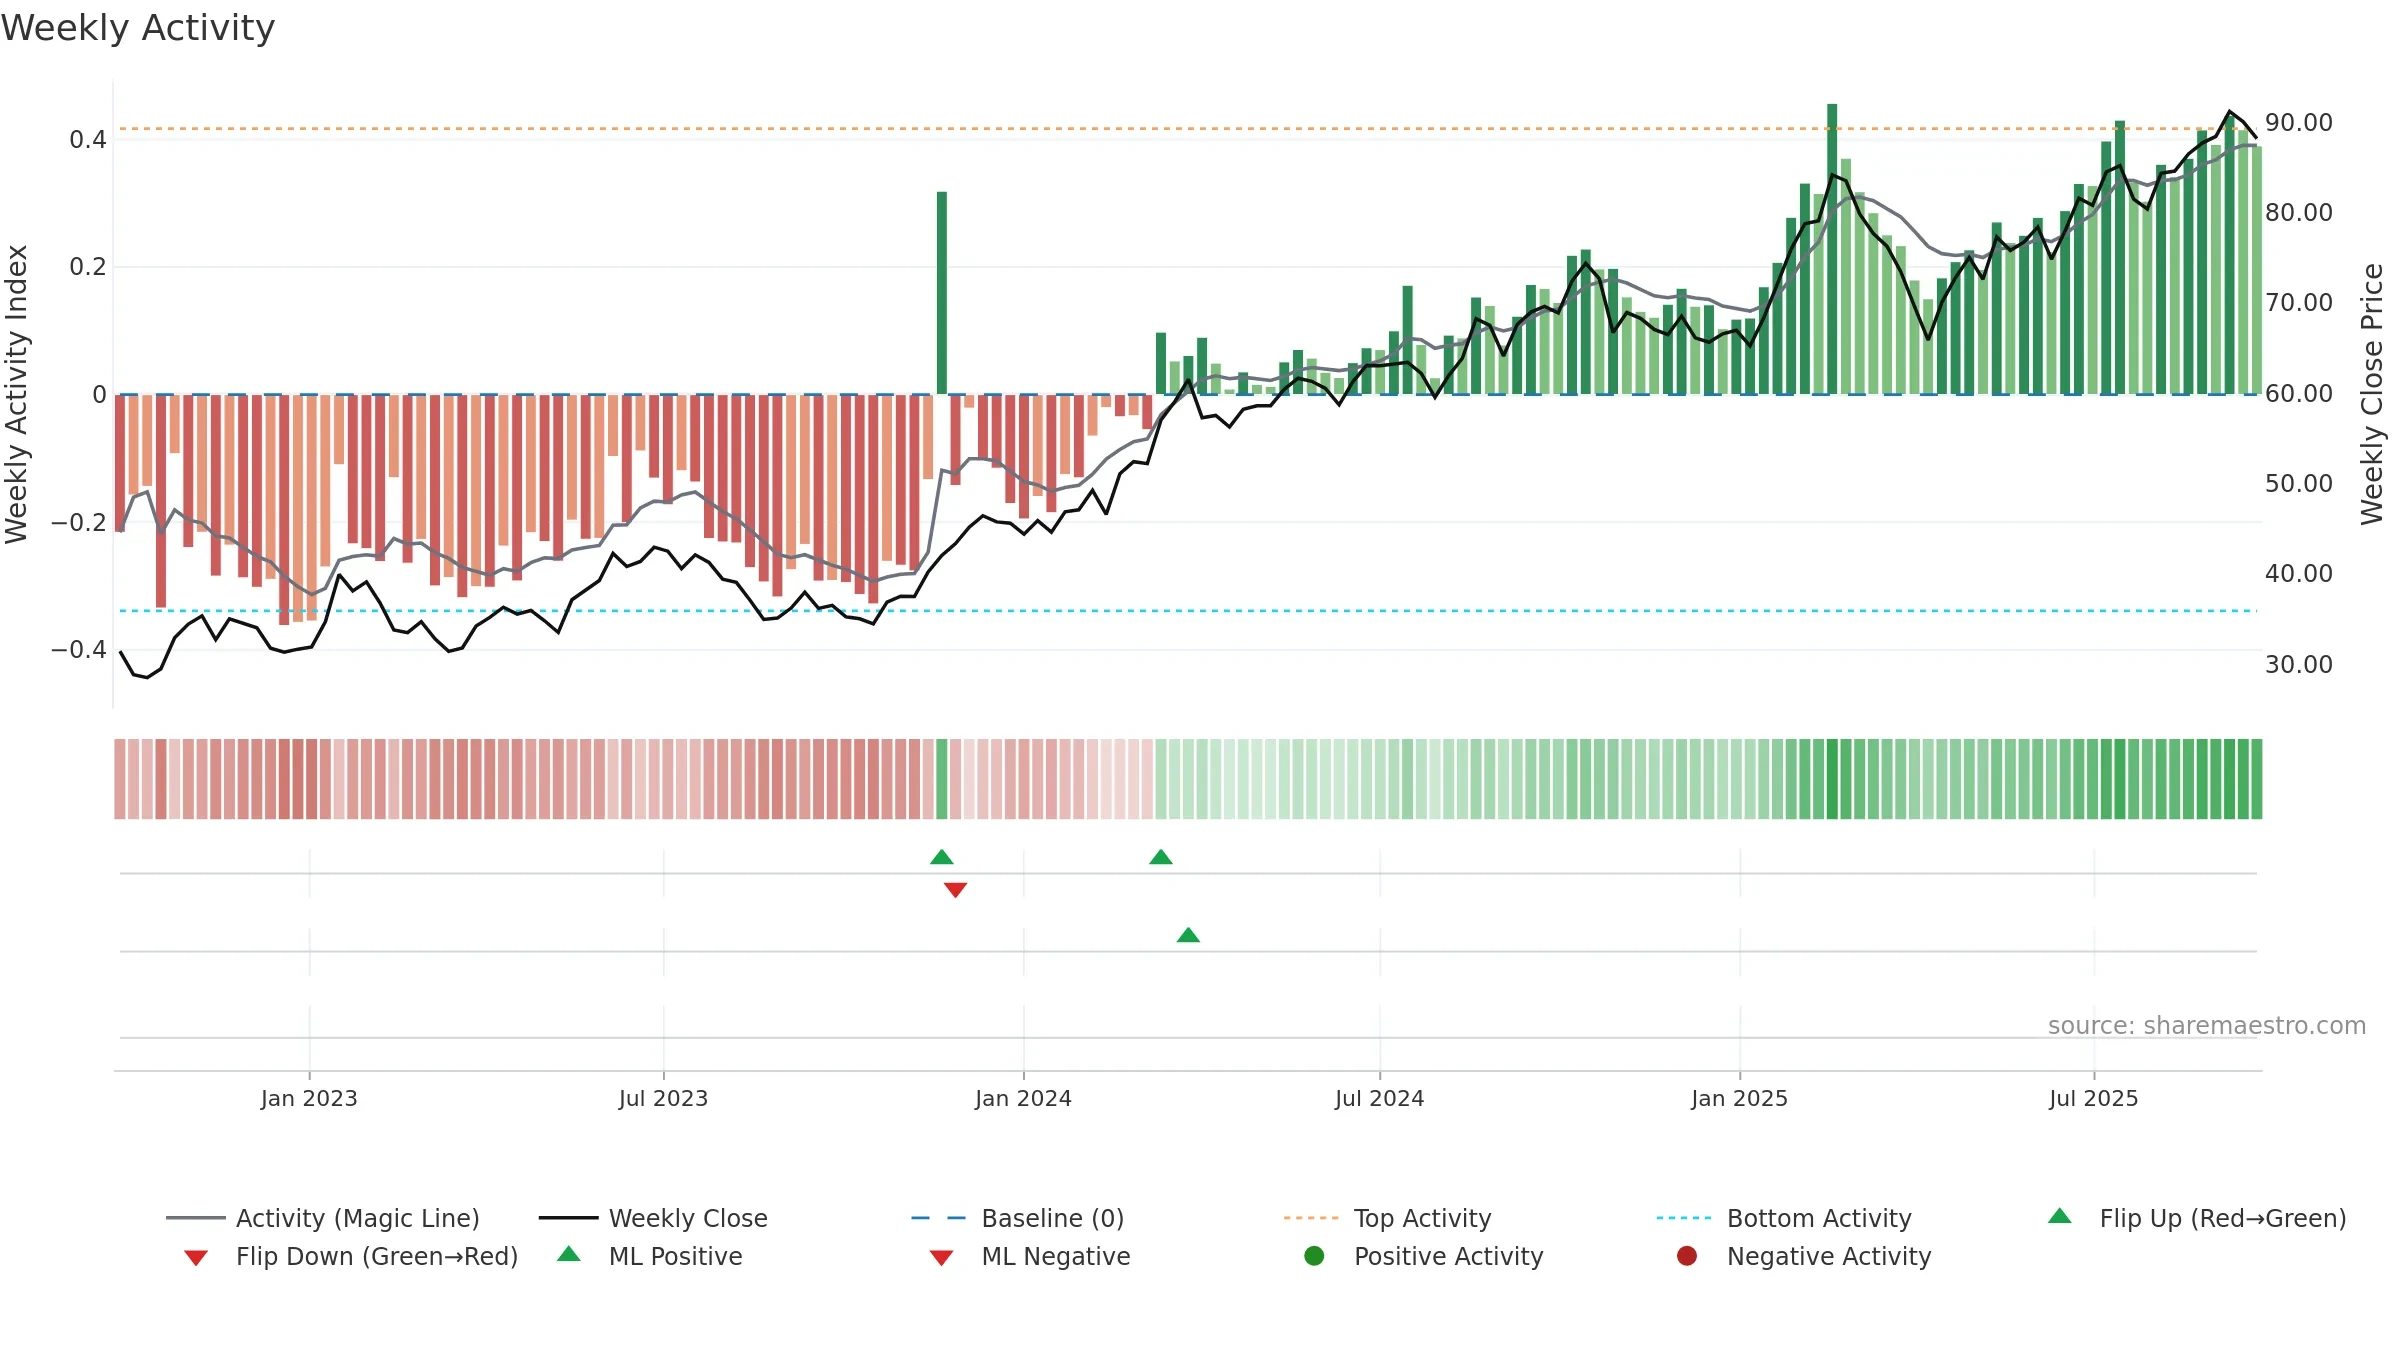Screen dimensions: 2400x1350
Task: Click the 0.4 left axis tick label
Action: 88,140
